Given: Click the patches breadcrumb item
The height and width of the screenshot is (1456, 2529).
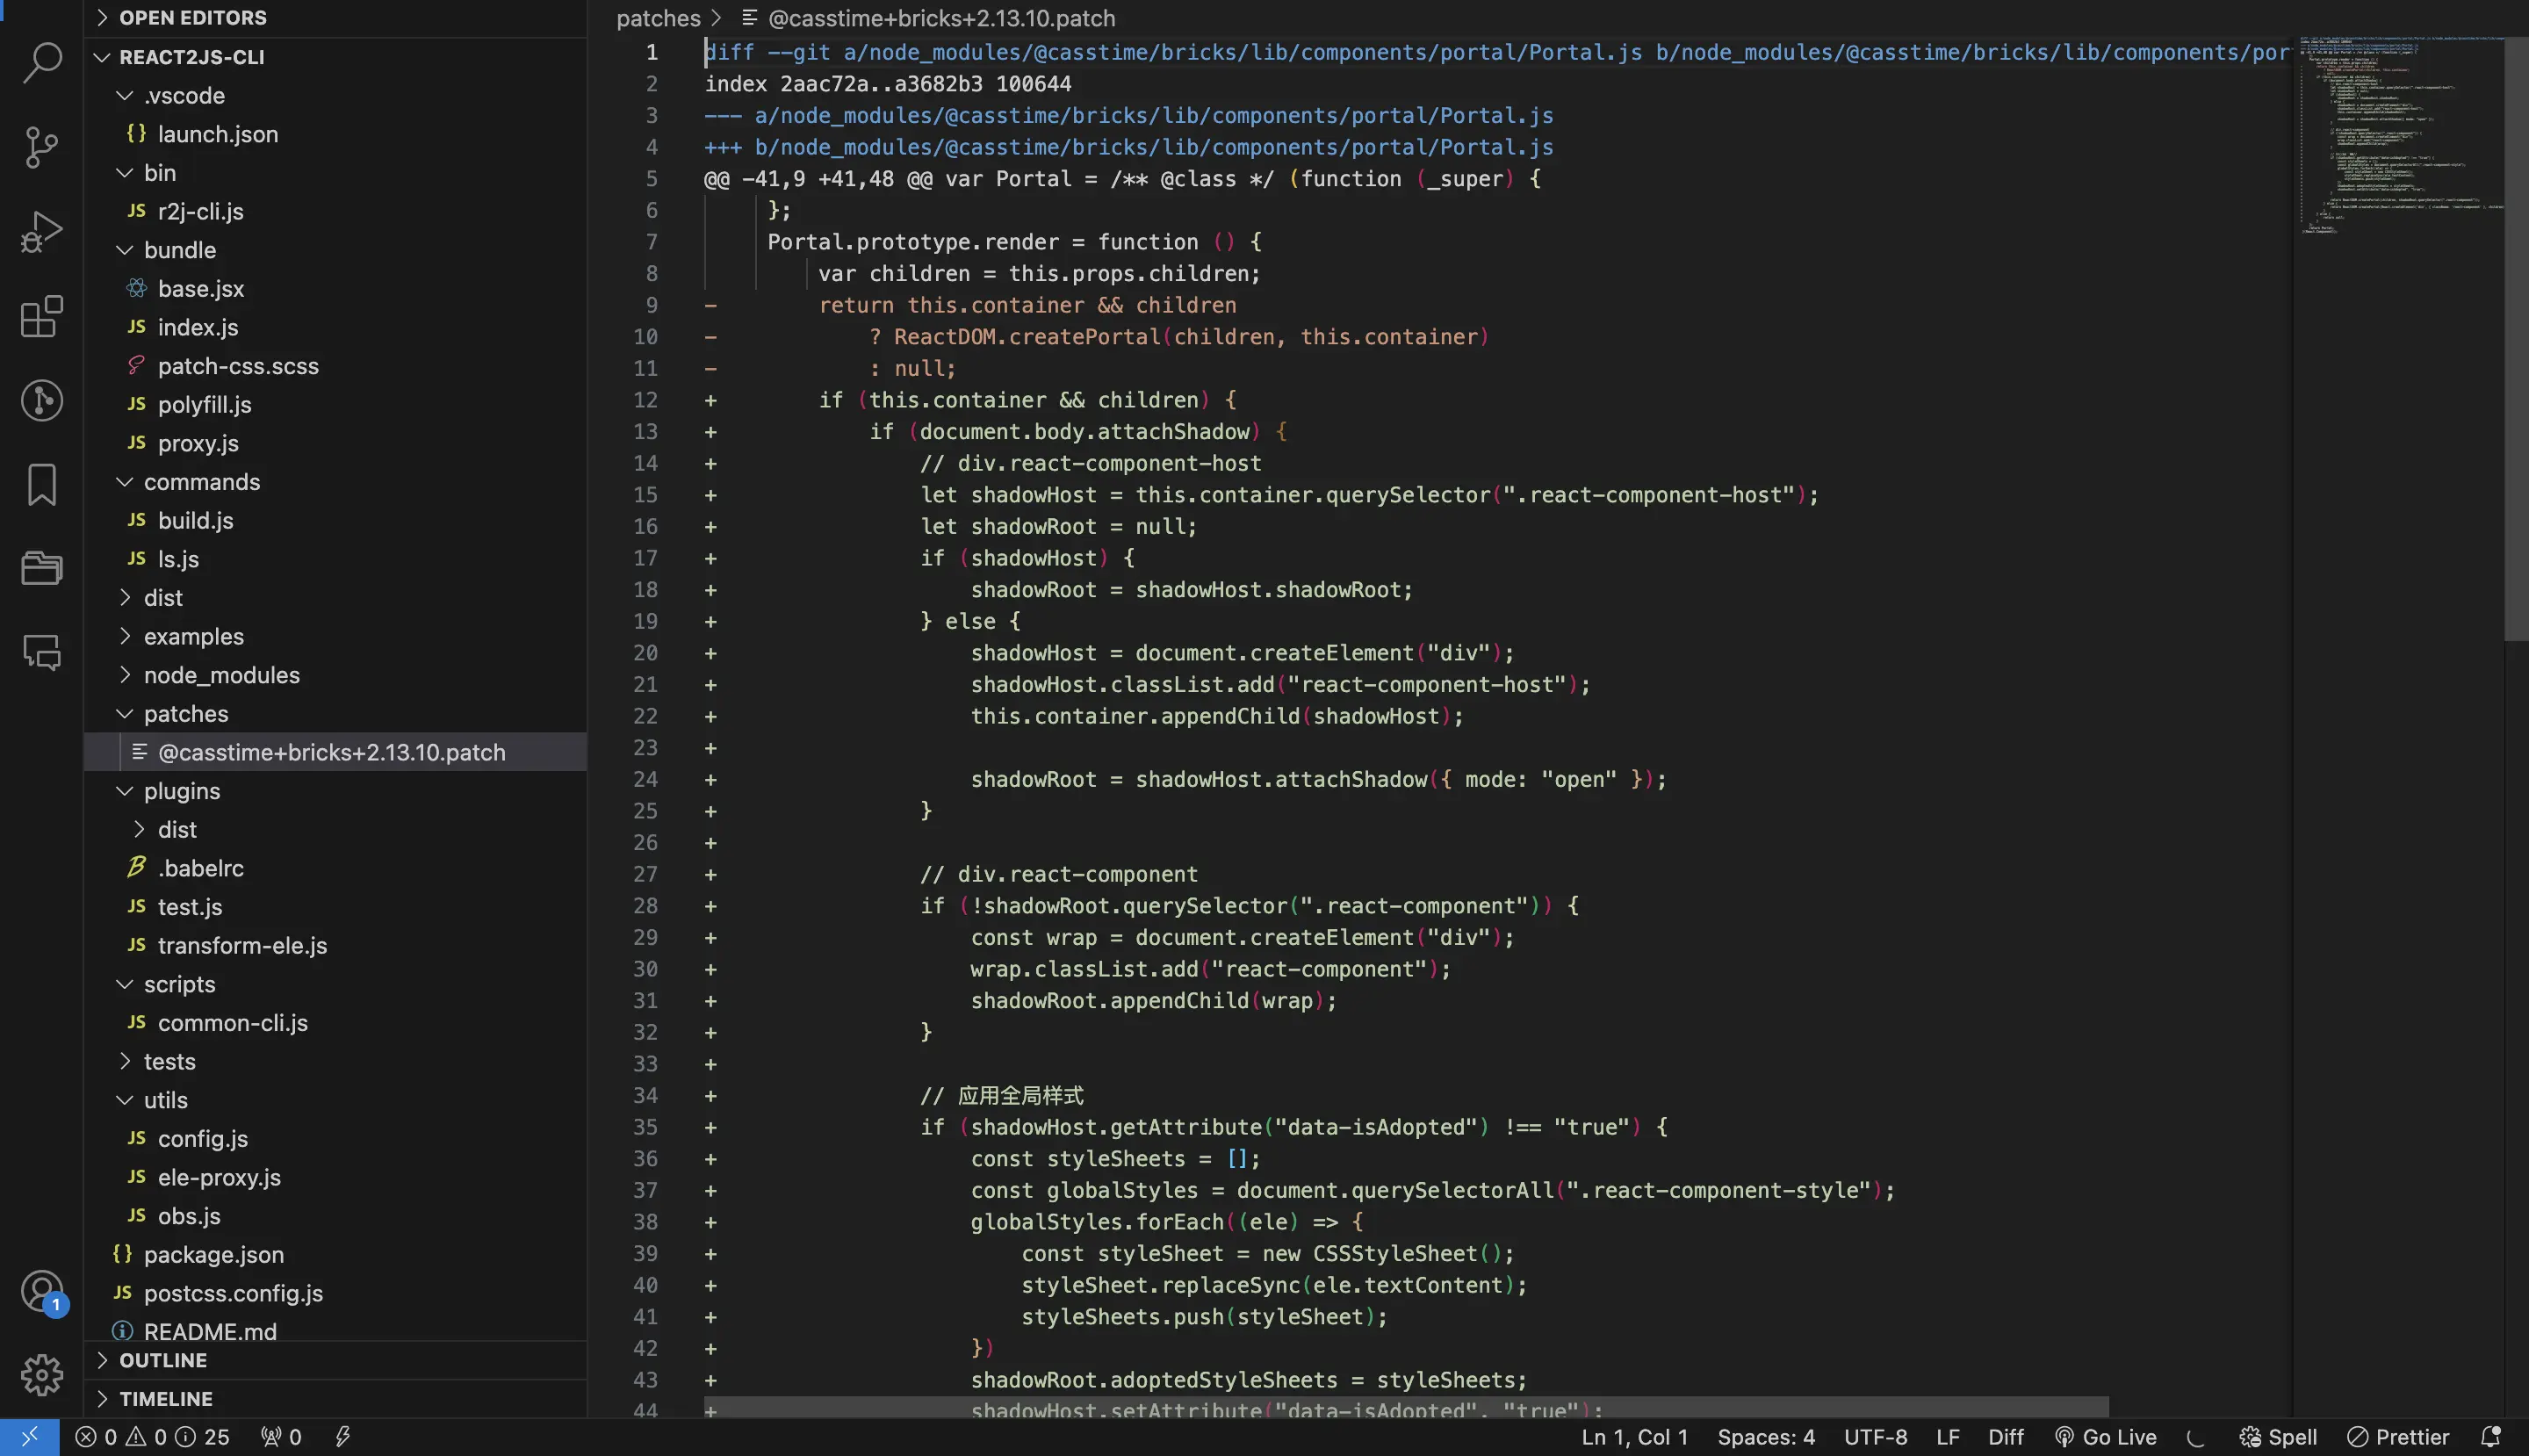Looking at the screenshot, I should [658, 18].
